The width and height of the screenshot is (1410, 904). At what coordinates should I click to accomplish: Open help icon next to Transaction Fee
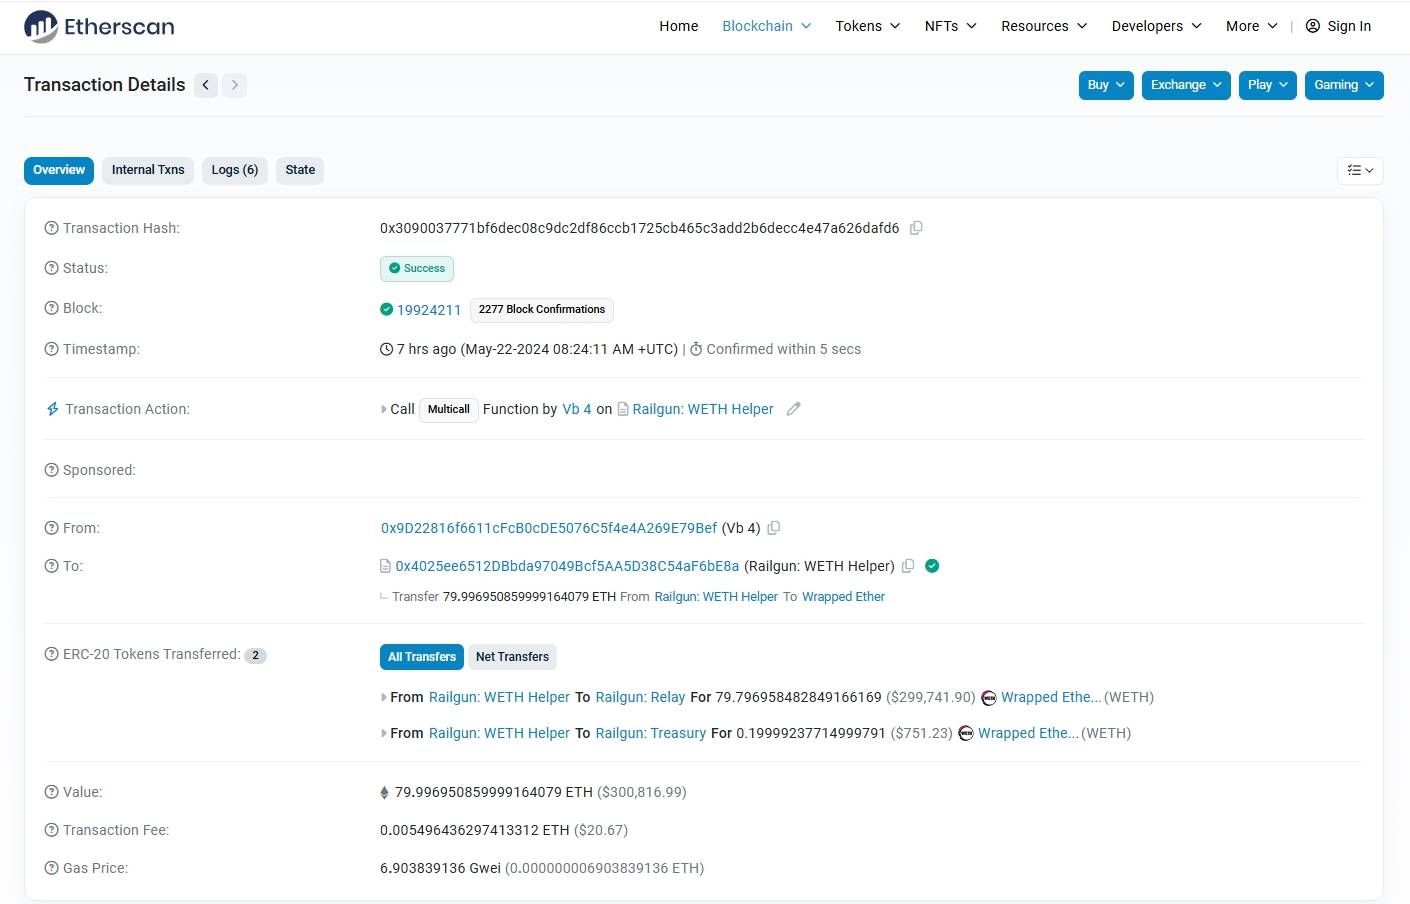click(x=52, y=830)
